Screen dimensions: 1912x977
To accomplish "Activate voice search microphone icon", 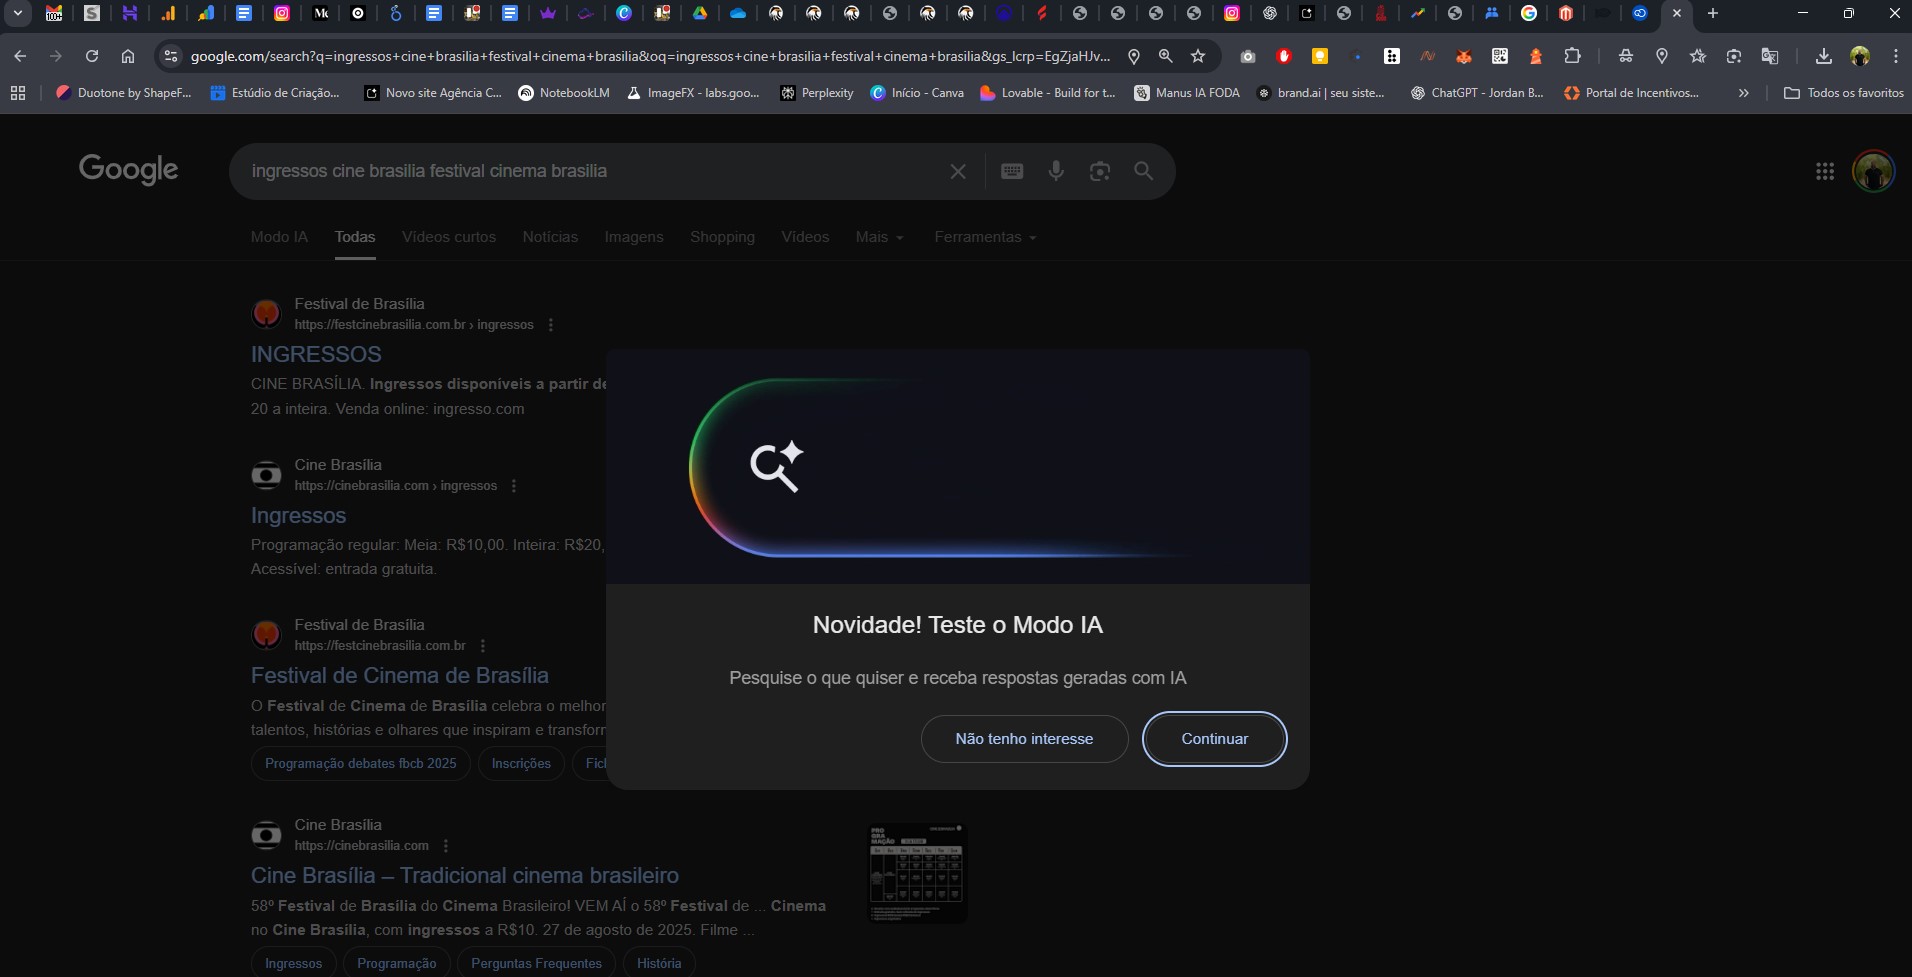I will pyautogui.click(x=1056, y=171).
